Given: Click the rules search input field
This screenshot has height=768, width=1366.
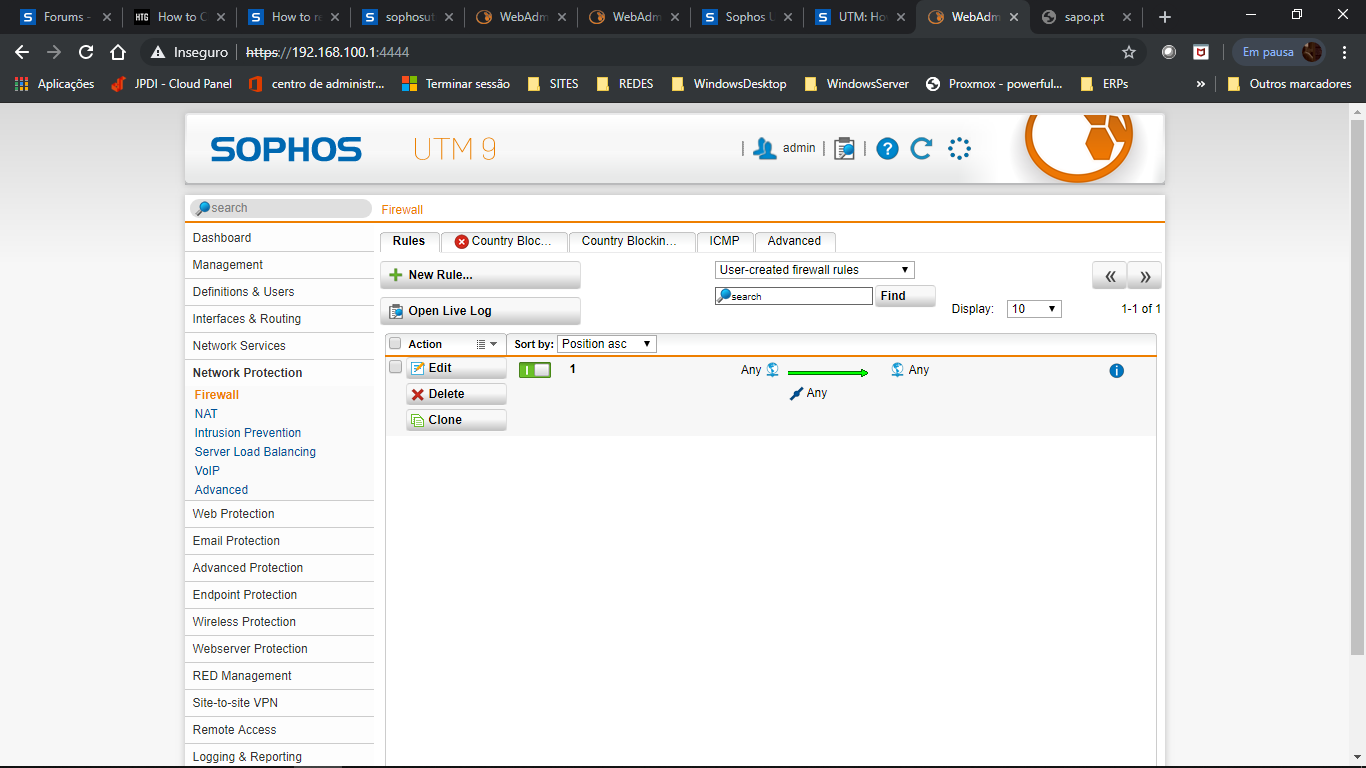Looking at the screenshot, I should (x=794, y=296).
